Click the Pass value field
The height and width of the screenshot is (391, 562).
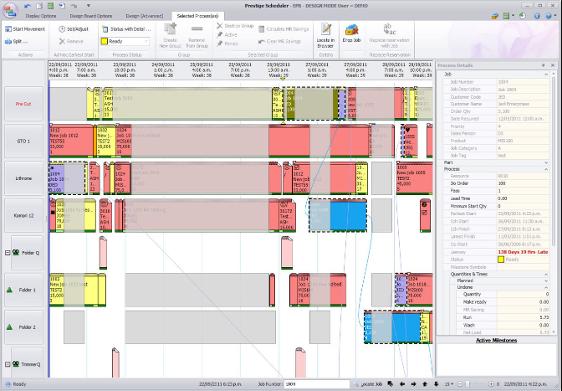(x=523, y=191)
